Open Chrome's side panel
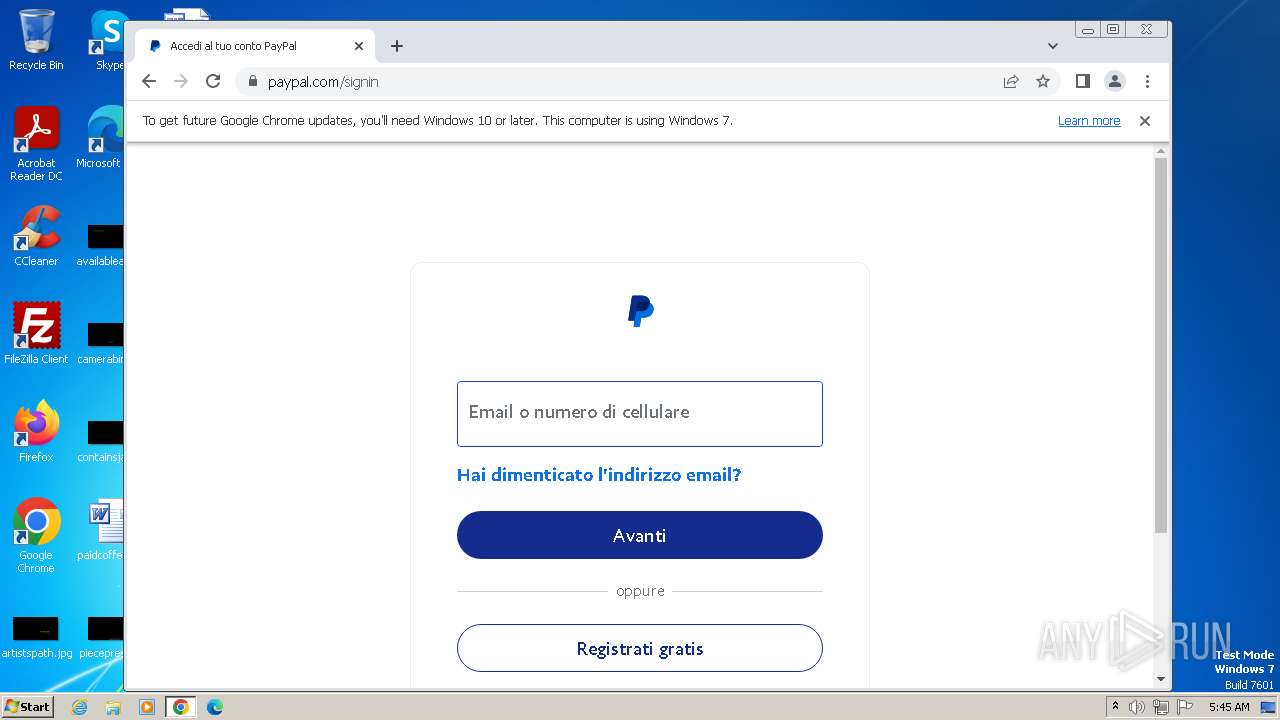 pos(1082,82)
